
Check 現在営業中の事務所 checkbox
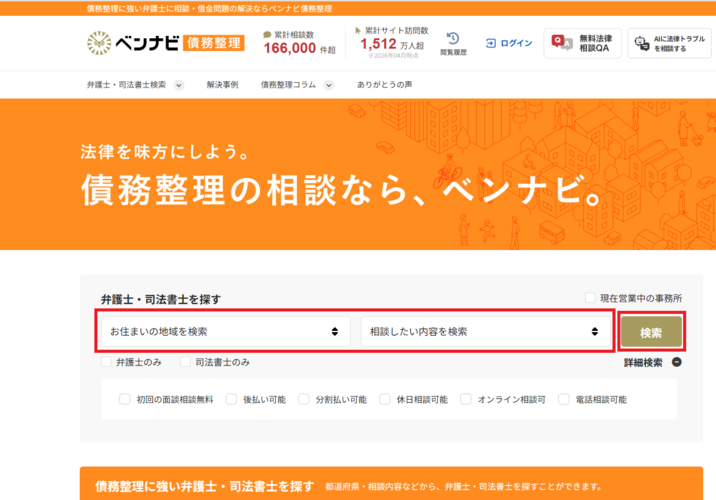pyautogui.click(x=590, y=298)
